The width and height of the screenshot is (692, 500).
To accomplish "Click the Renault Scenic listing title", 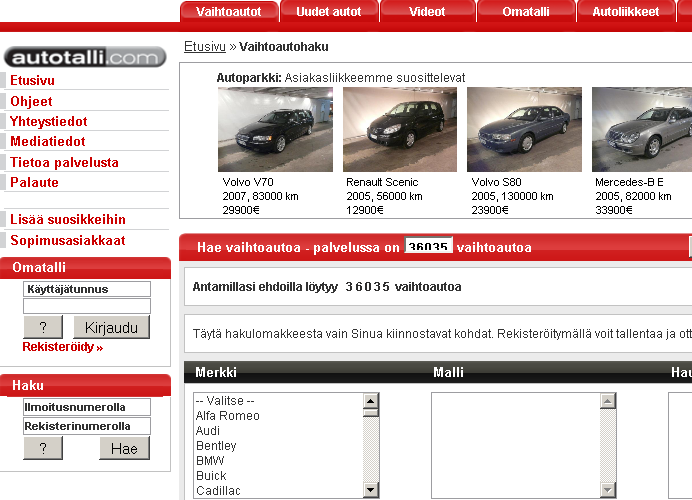I will [x=382, y=182].
